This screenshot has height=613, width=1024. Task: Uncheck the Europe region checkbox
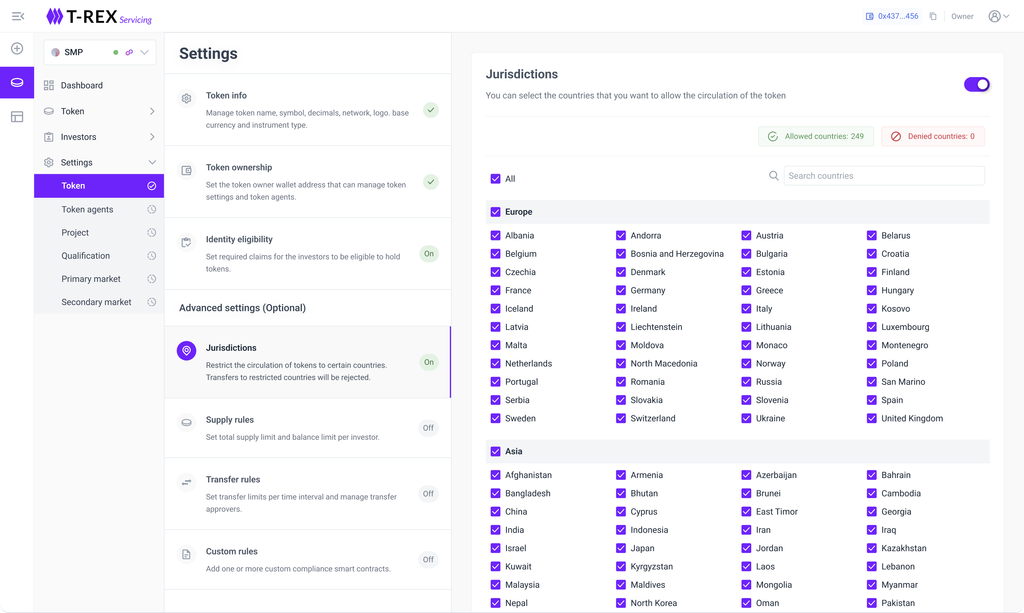(495, 212)
